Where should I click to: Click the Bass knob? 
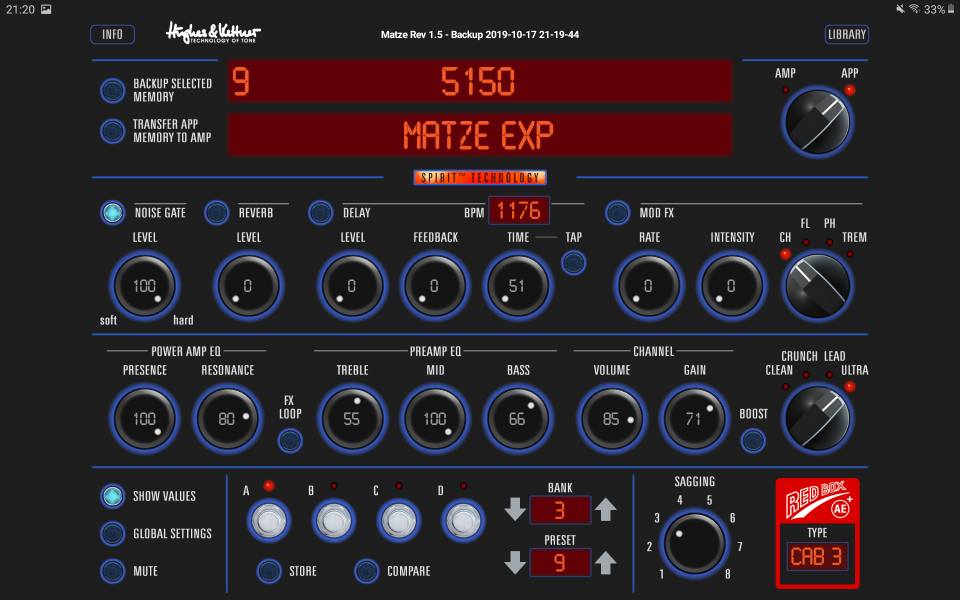[x=518, y=419]
